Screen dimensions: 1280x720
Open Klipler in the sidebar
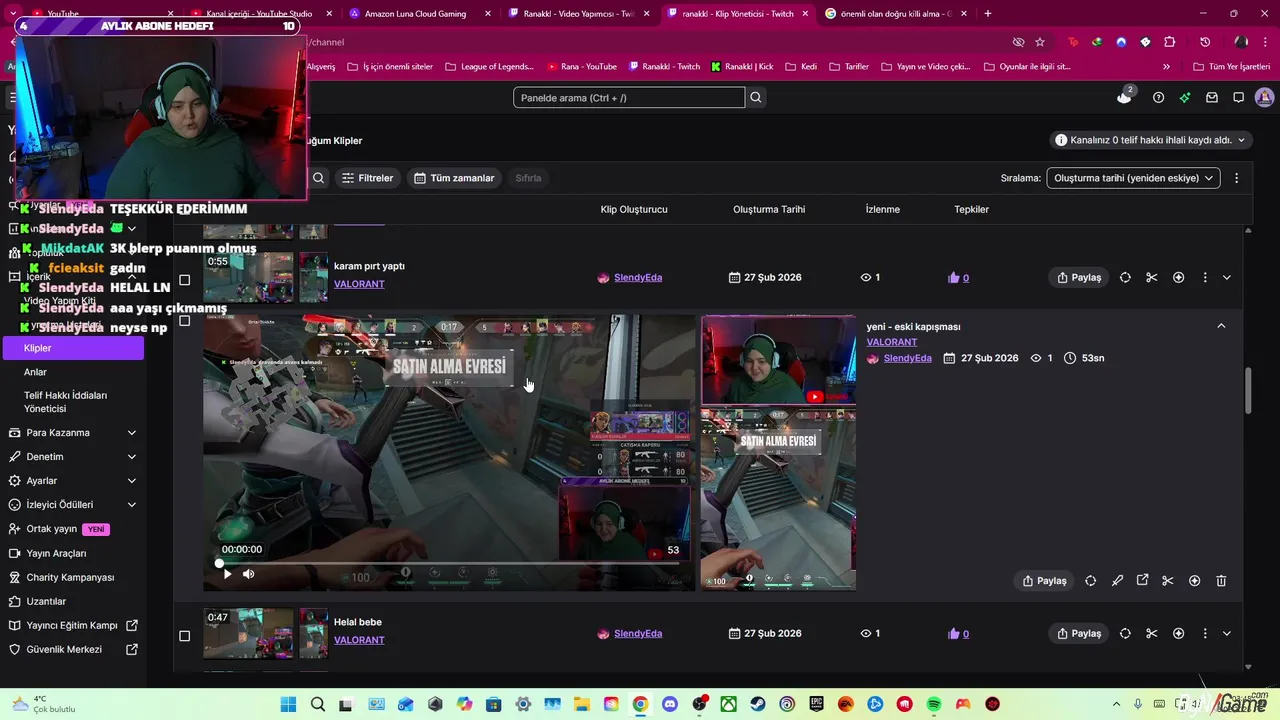click(x=72, y=348)
